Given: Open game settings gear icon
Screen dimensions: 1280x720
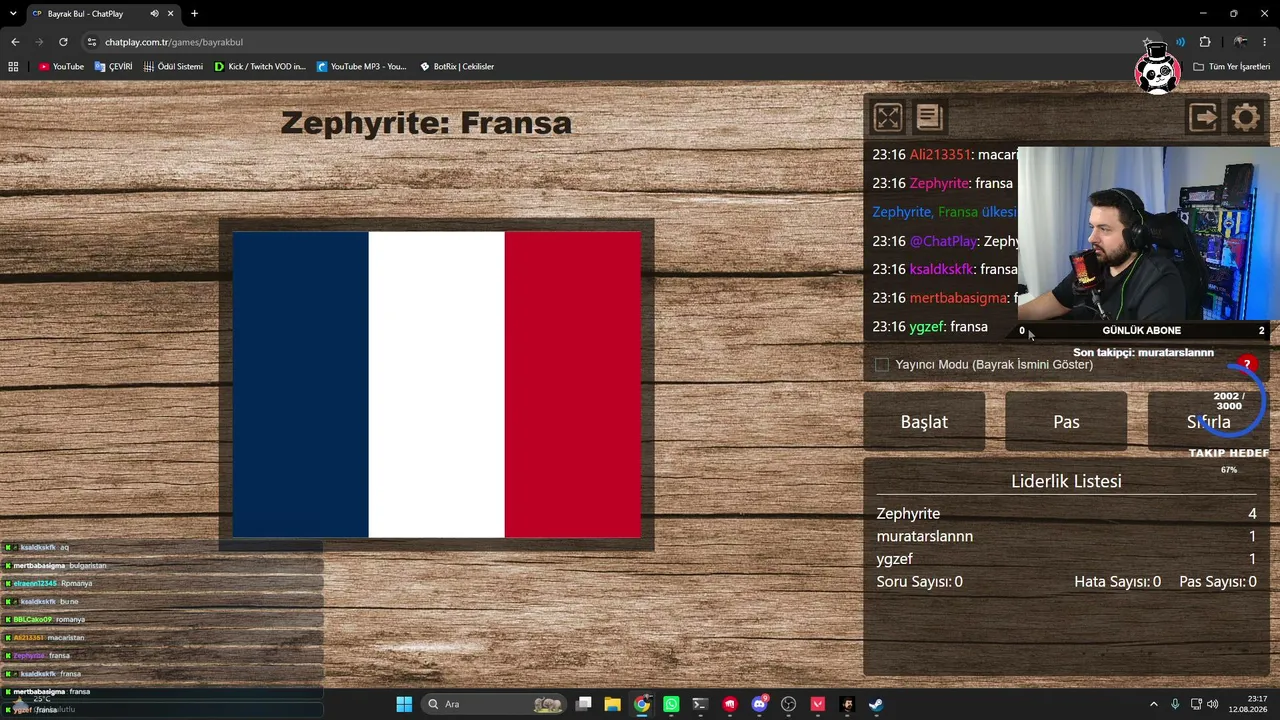Looking at the screenshot, I should [1246, 118].
